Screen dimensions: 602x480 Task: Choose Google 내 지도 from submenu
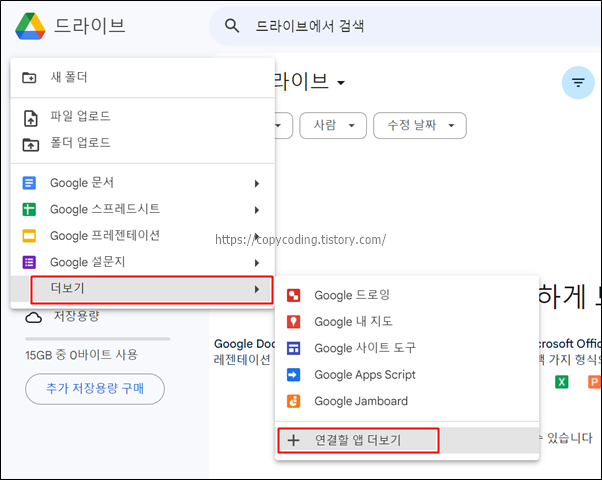(x=407, y=322)
